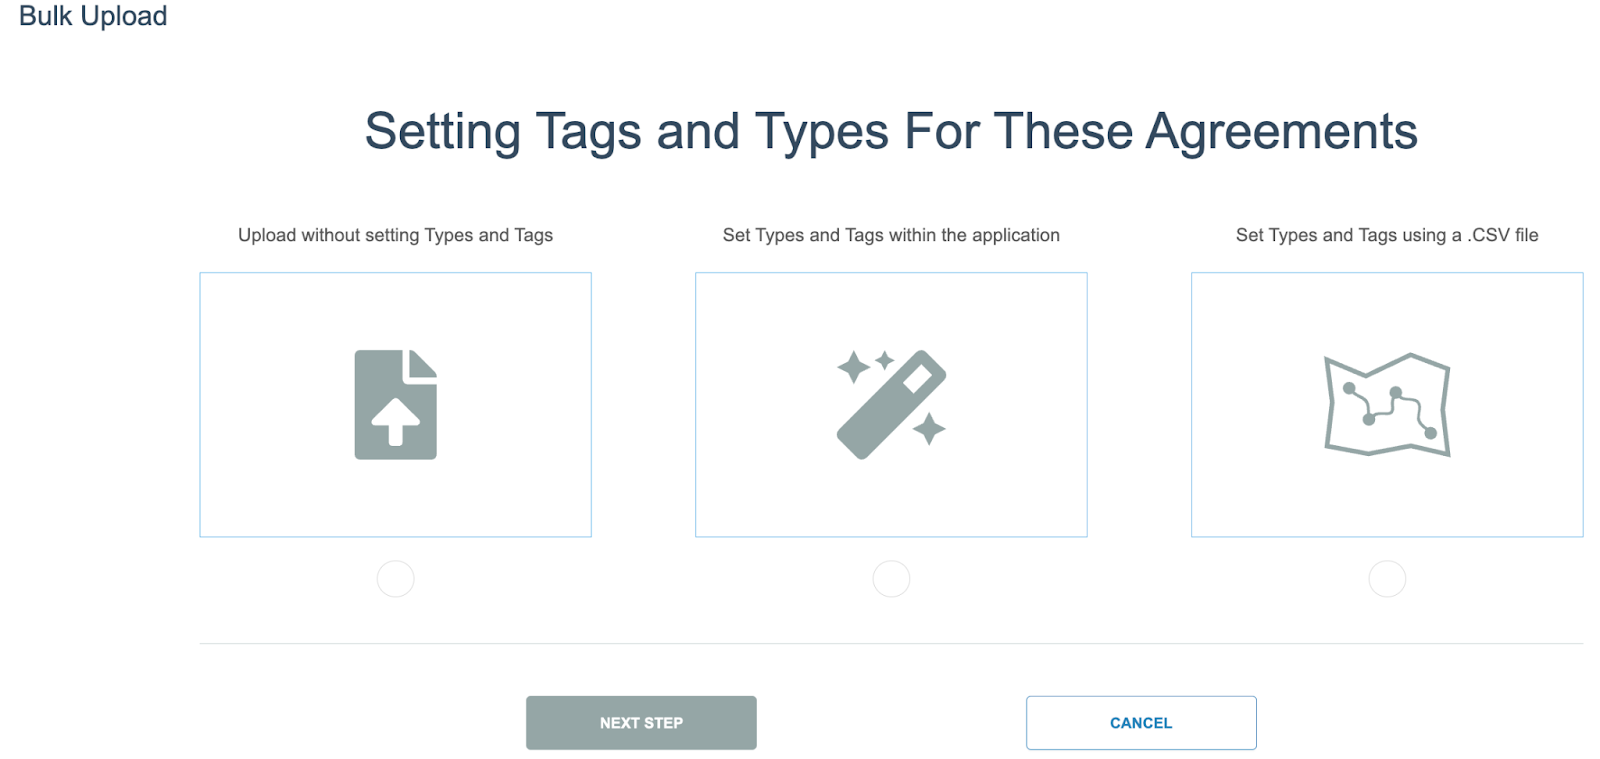Image resolution: width=1600 pixels, height=759 pixels.
Task: Click the document upload arrow icon
Action: [395, 404]
